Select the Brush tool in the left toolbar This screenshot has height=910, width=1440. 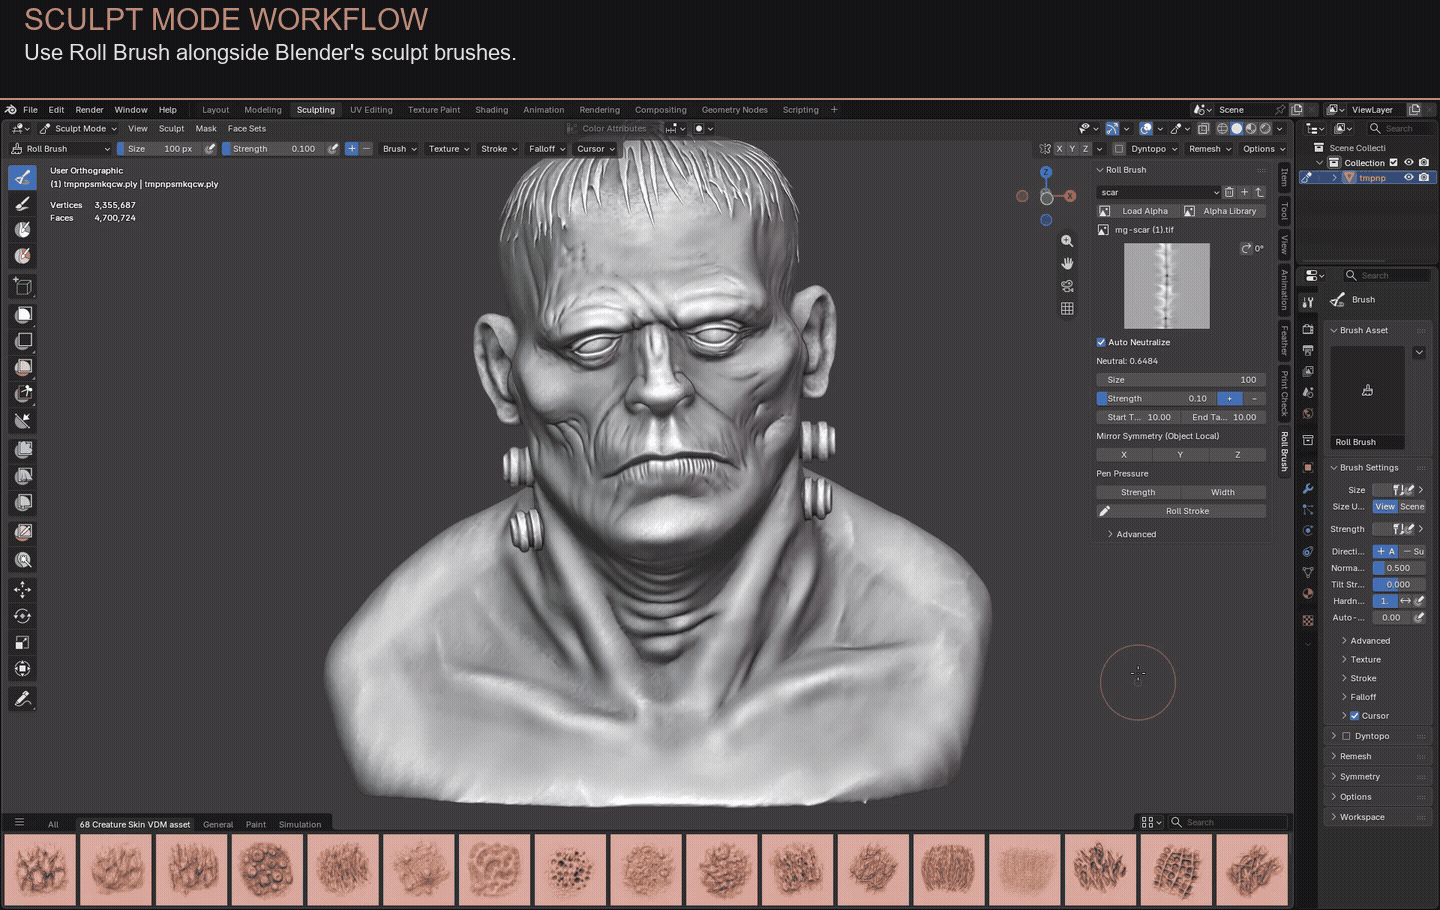coord(23,177)
